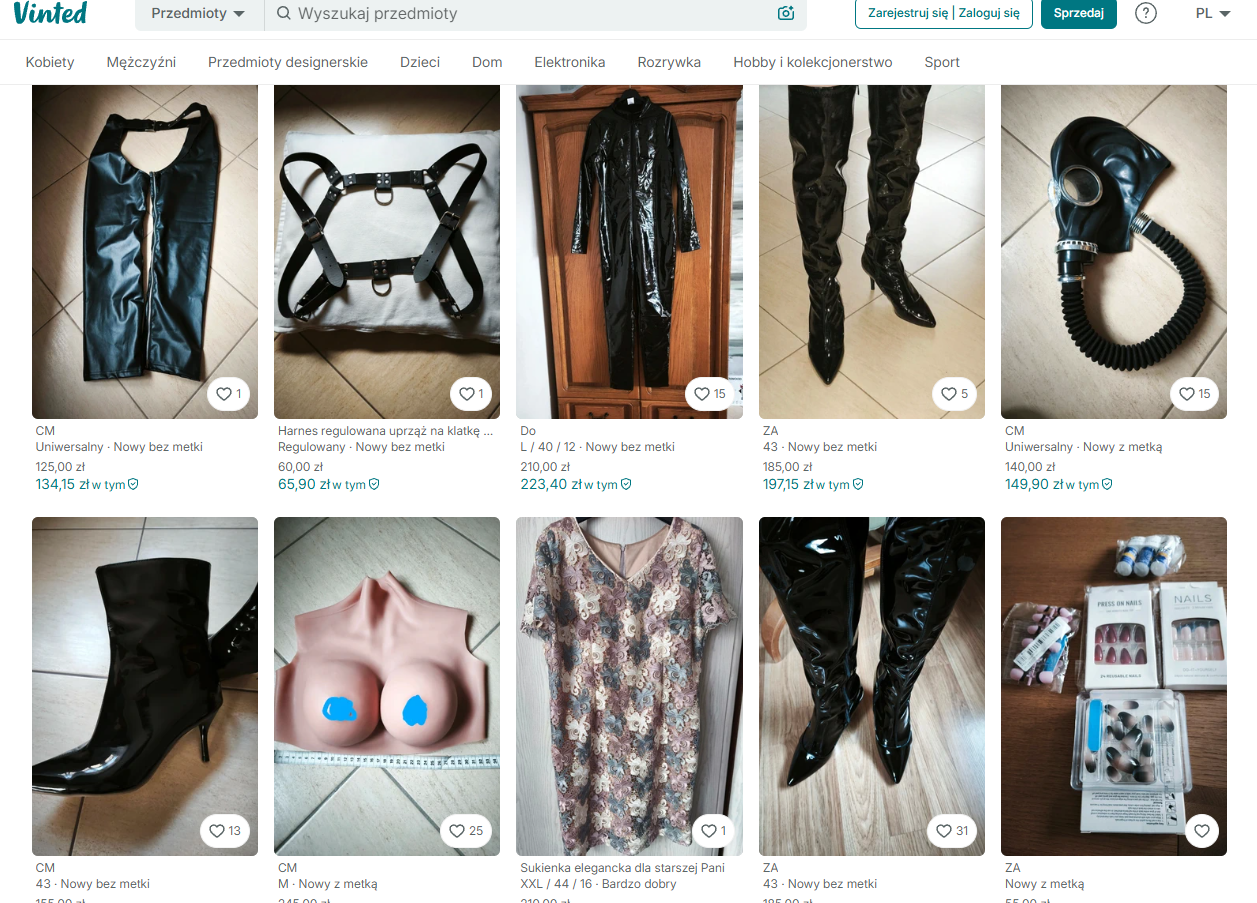Open the help question mark icon
Image resolution: width=1257 pixels, height=903 pixels.
point(1146,13)
